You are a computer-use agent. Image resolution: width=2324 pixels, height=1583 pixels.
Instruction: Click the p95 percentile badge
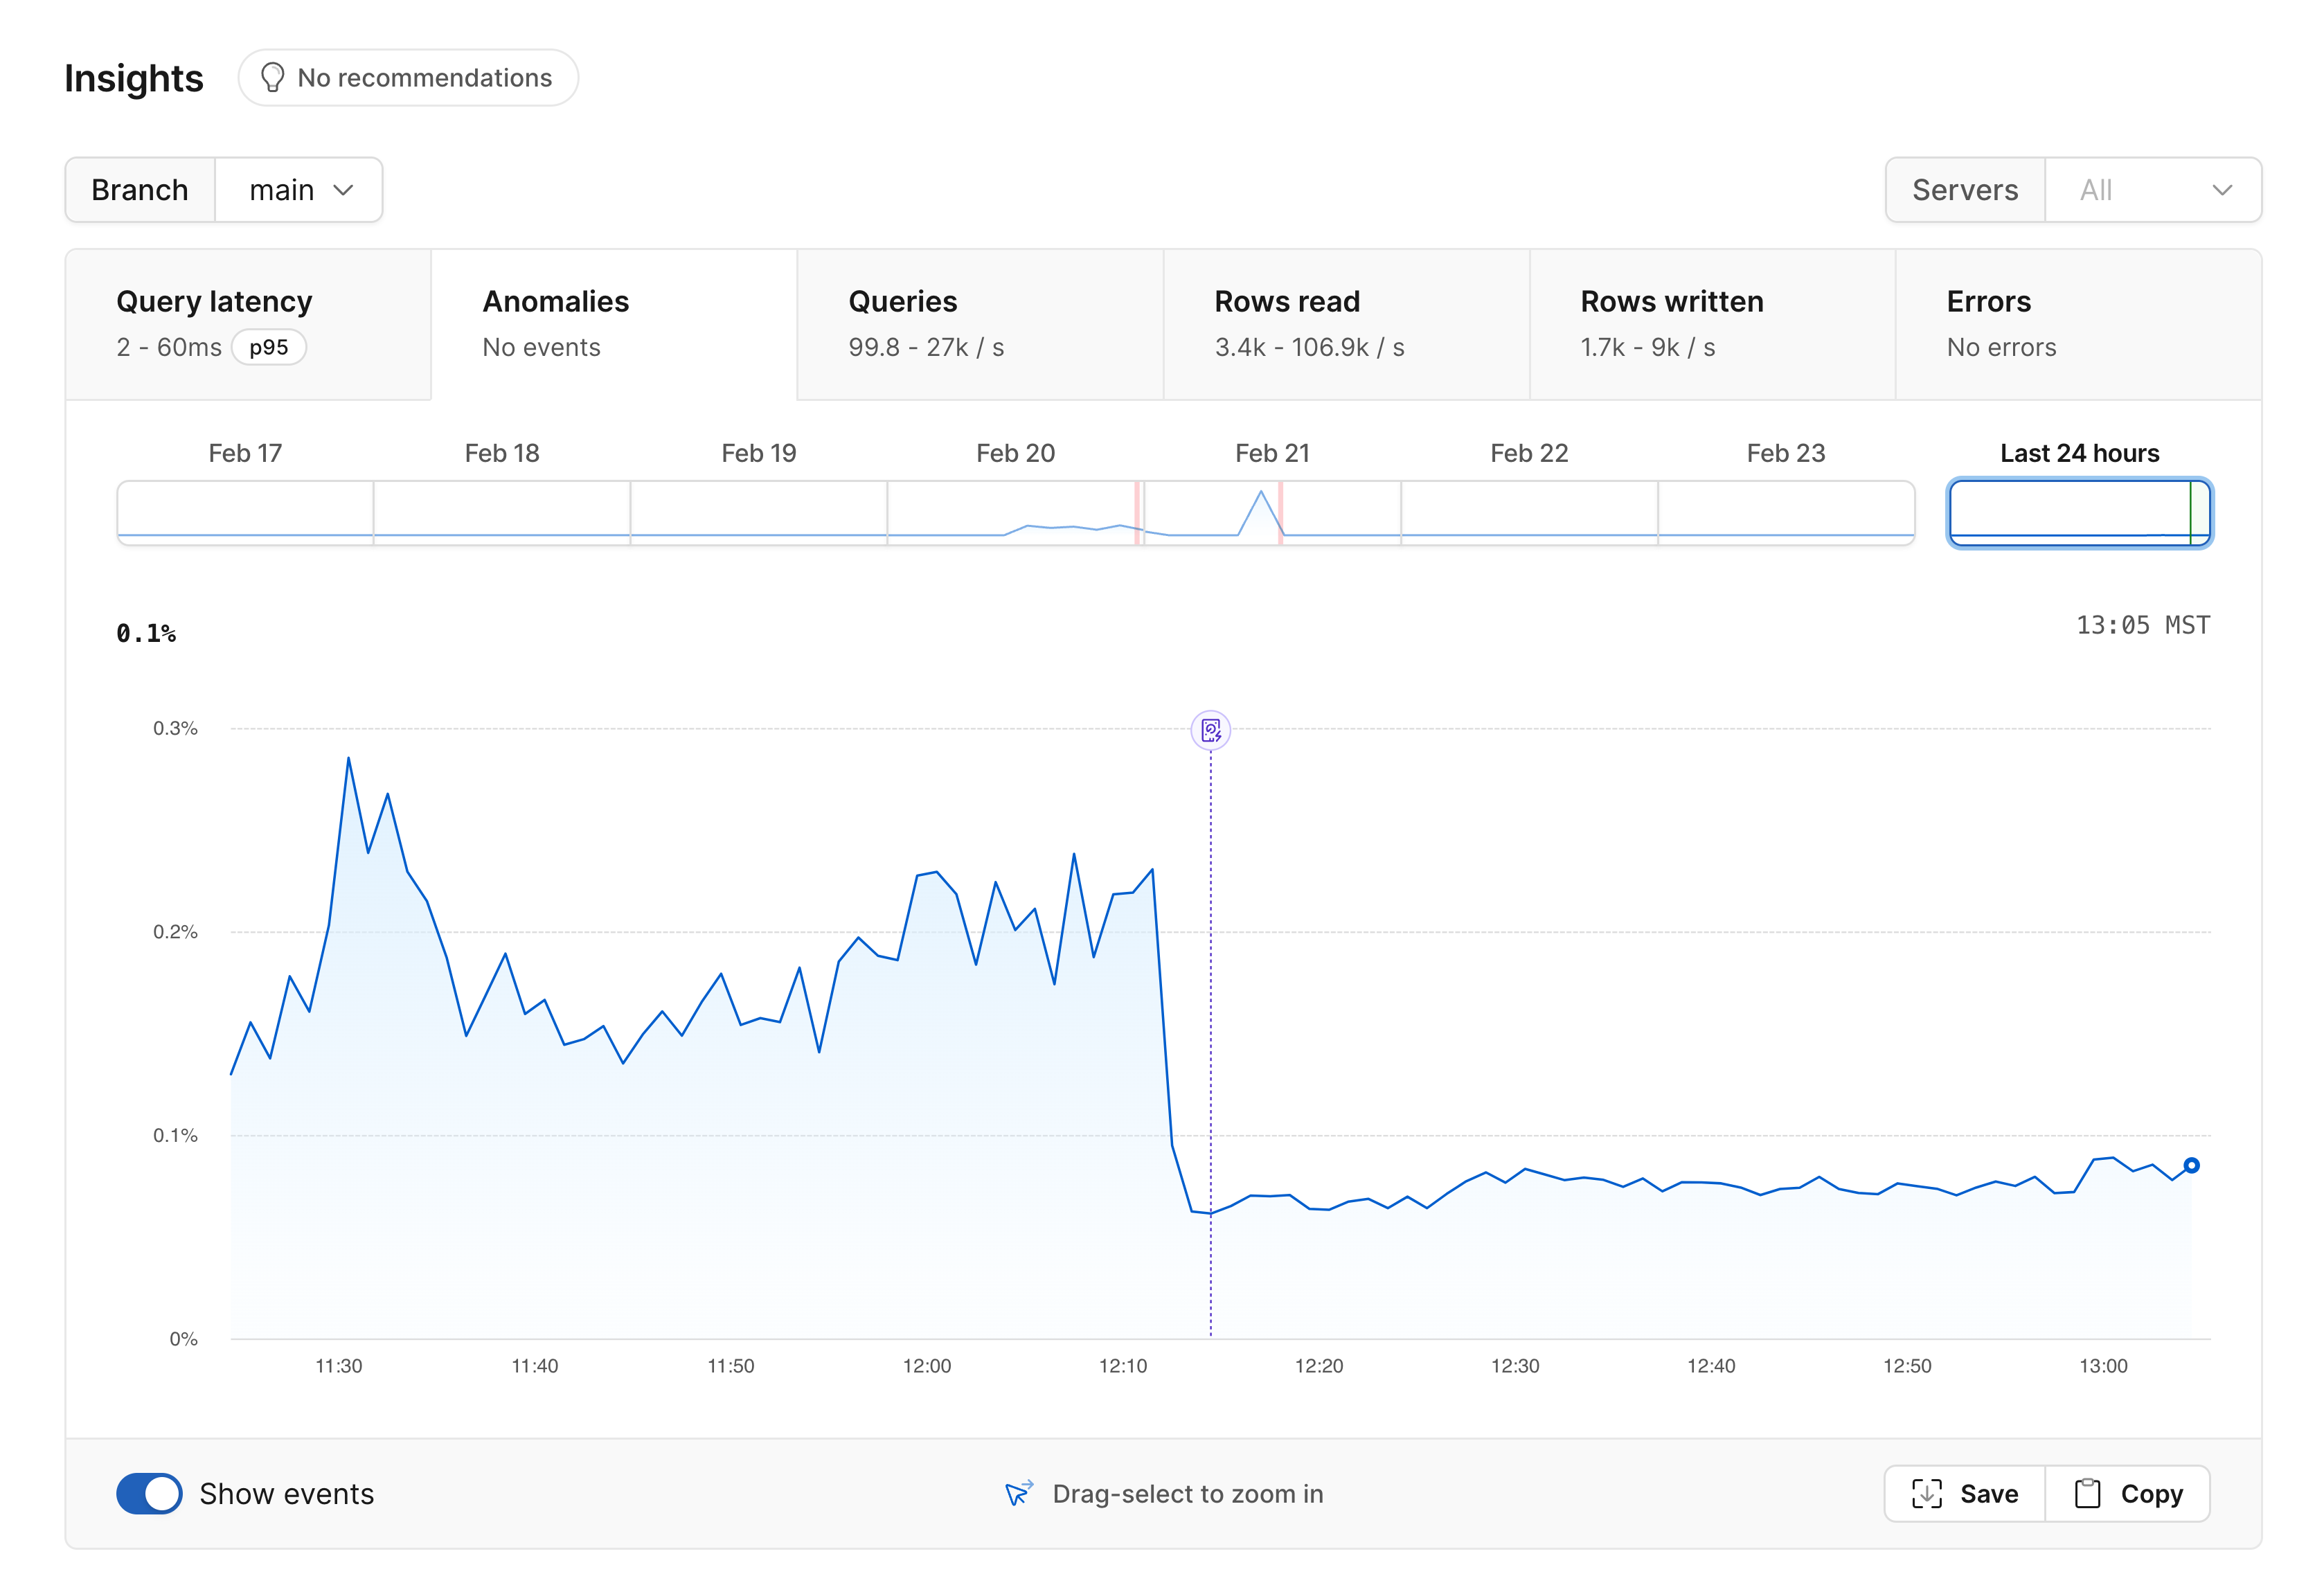click(x=268, y=347)
